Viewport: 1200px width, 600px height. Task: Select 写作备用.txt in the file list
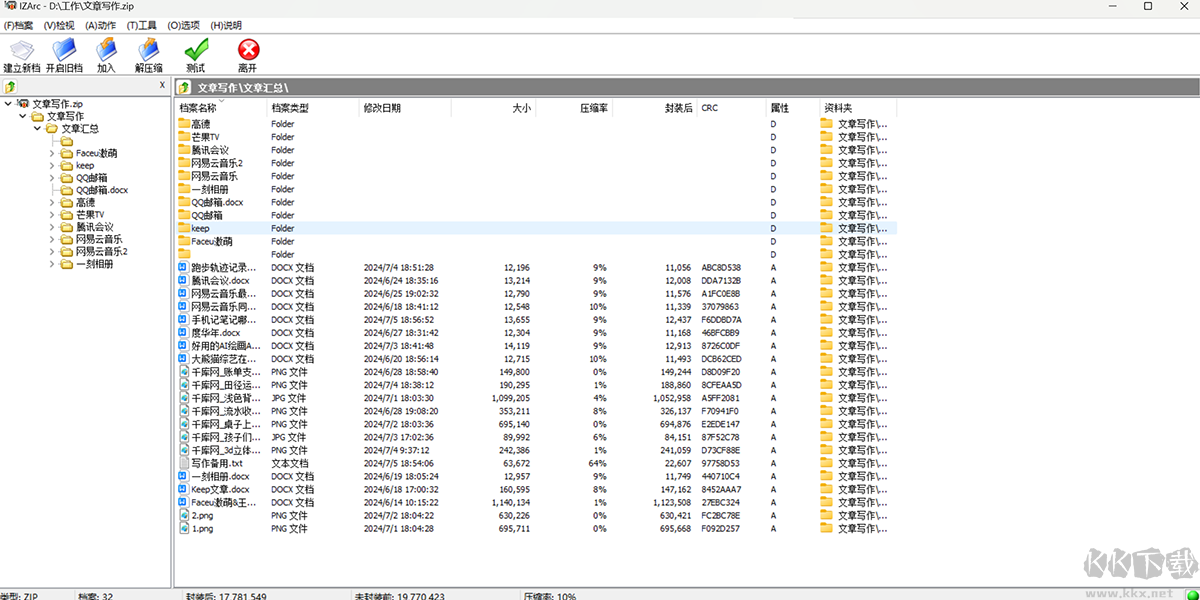[216, 463]
